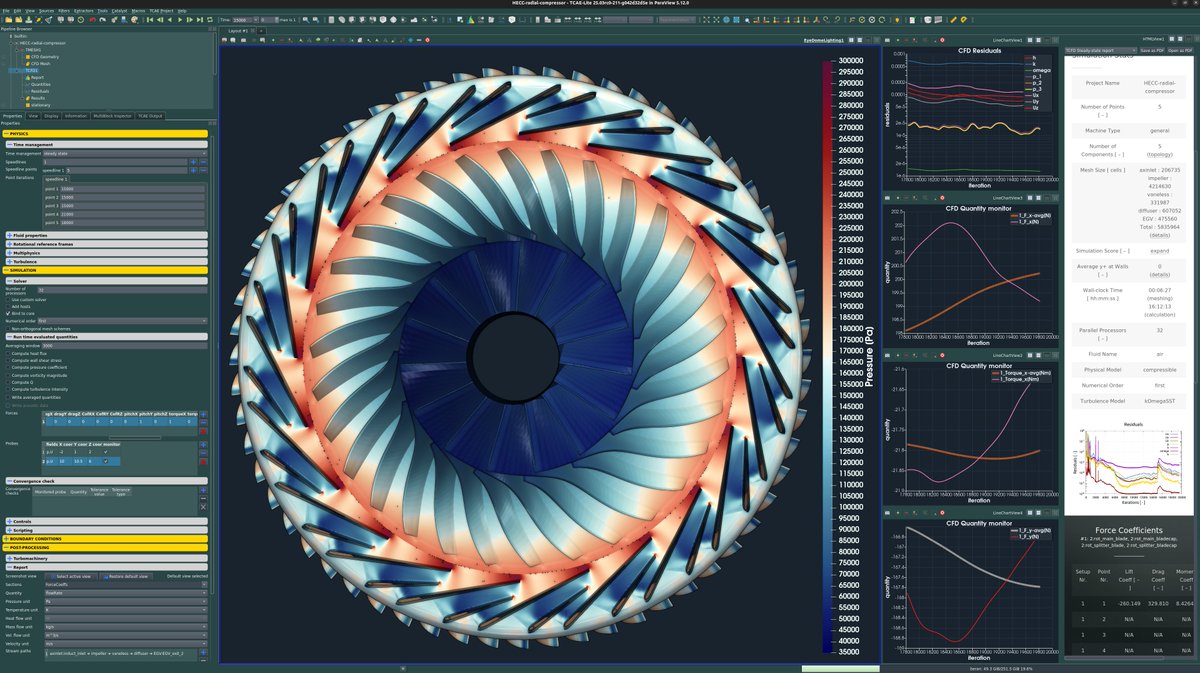Image resolution: width=1200 pixels, height=673 pixels.
Task: Select Residuals item in Pipeline Browser
Action: [x=40, y=91]
